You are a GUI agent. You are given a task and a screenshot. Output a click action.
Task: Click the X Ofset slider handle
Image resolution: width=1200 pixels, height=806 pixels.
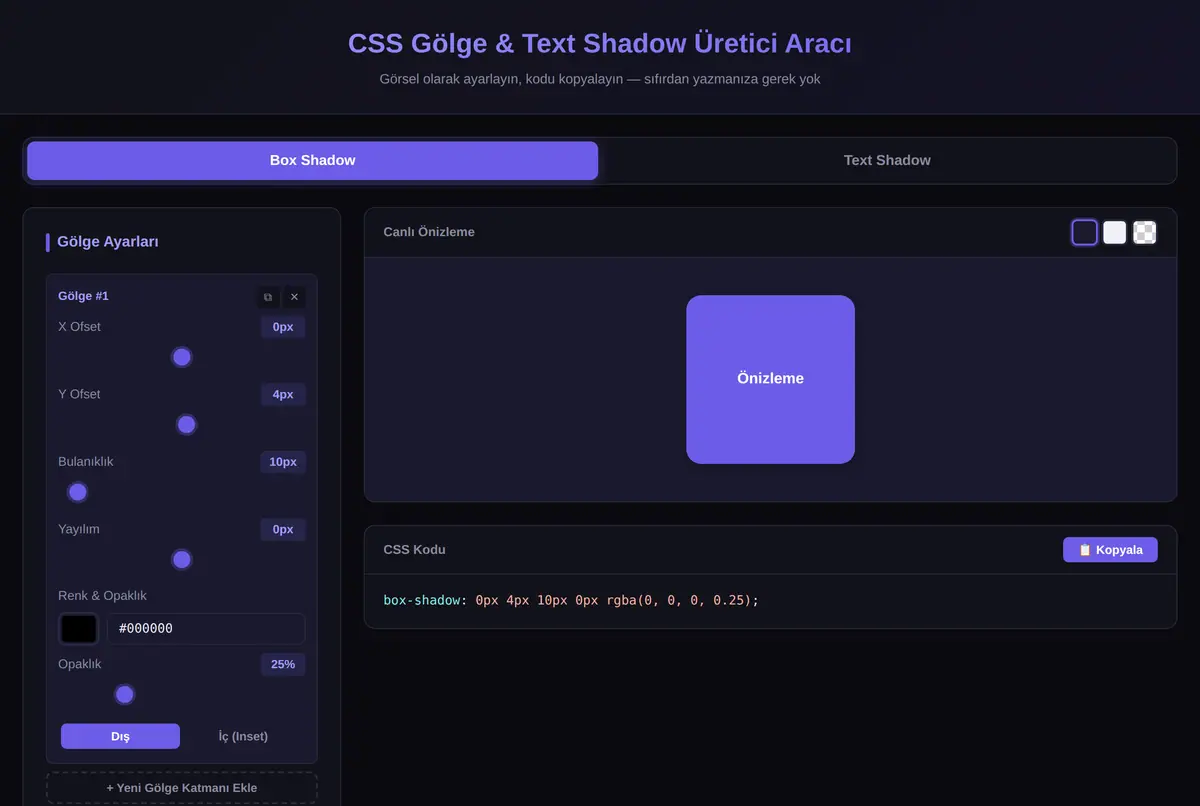tap(182, 357)
